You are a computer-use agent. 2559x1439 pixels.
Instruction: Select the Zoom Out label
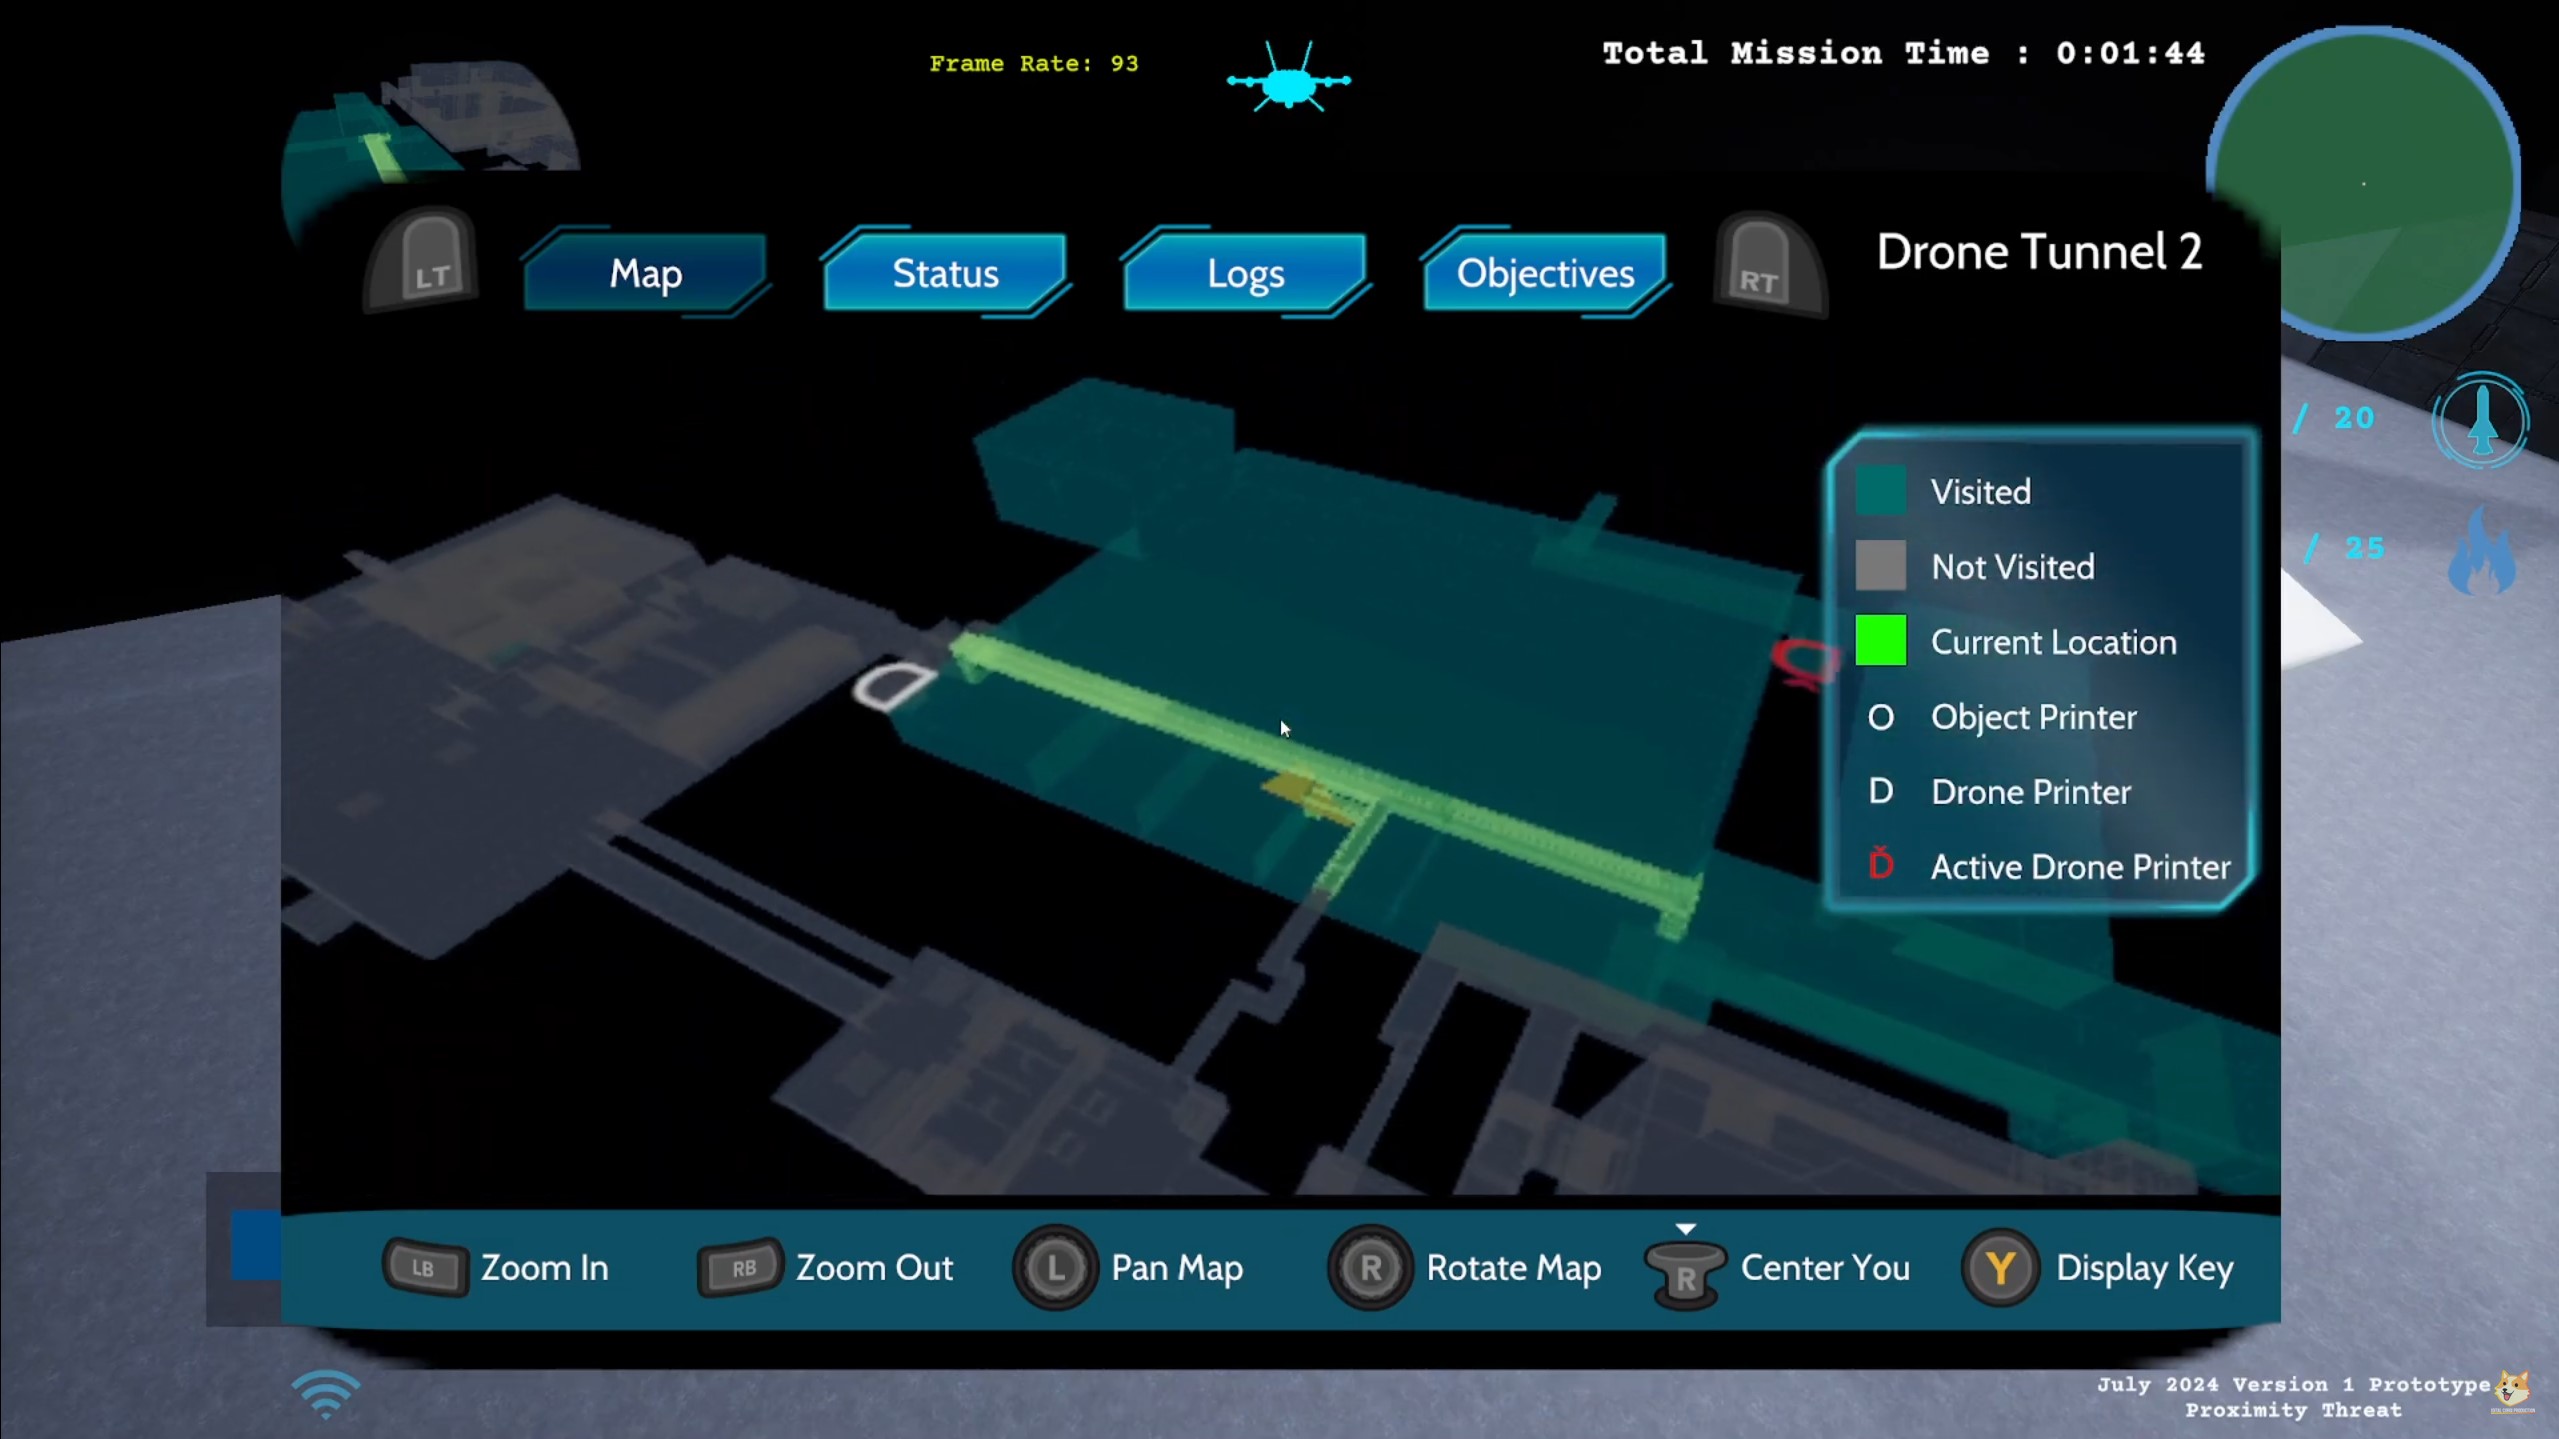pyautogui.click(x=874, y=1267)
